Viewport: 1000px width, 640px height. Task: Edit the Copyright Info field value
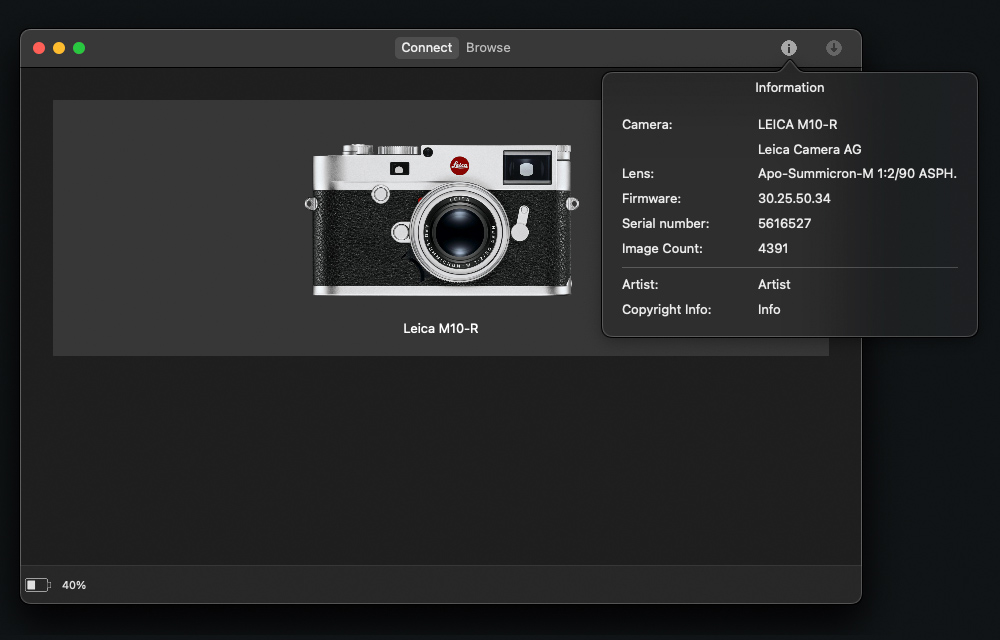769,309
